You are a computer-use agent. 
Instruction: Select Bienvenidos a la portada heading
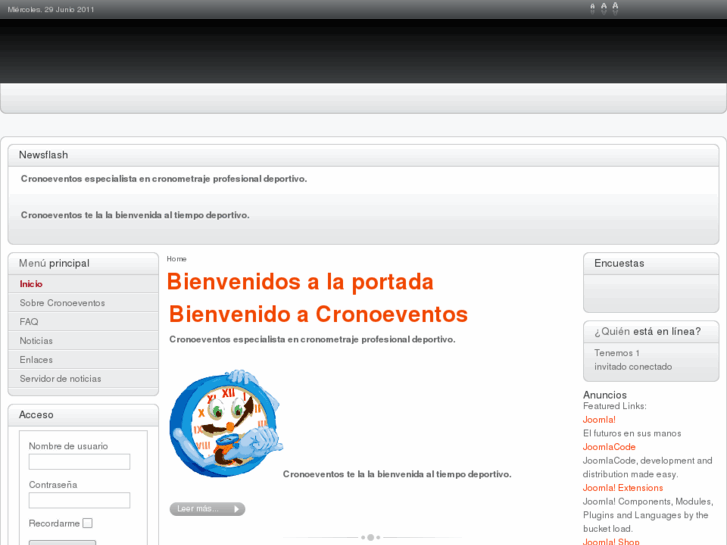point(300,282)
